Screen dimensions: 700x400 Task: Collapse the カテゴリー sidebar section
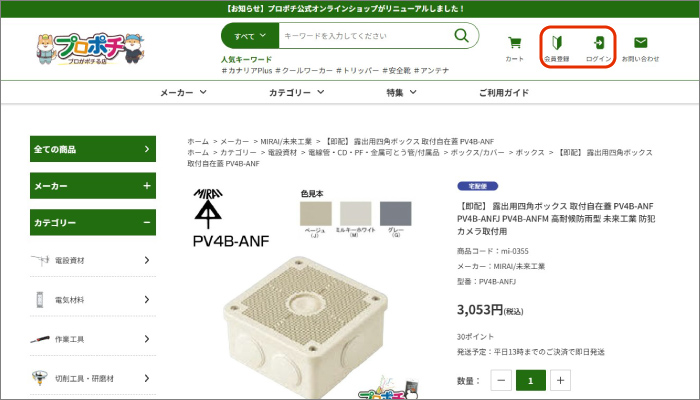point(93,222)
